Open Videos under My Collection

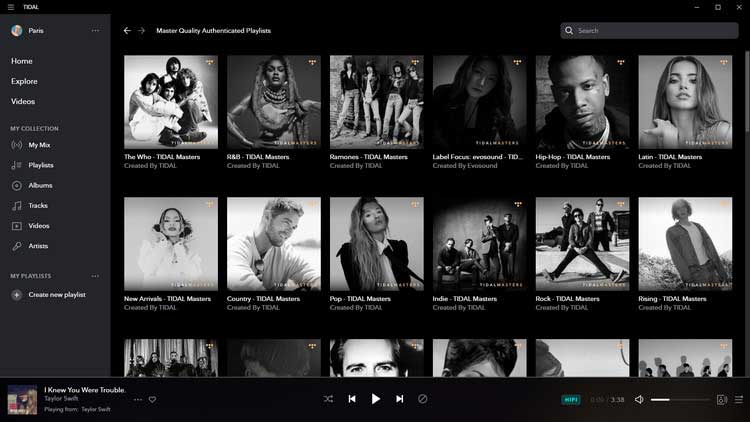(x=39, y=226)
